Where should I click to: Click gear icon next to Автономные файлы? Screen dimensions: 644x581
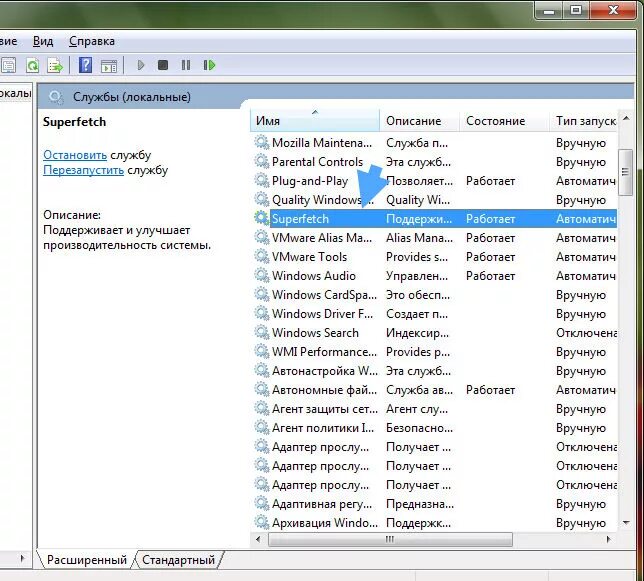(261, 389)
